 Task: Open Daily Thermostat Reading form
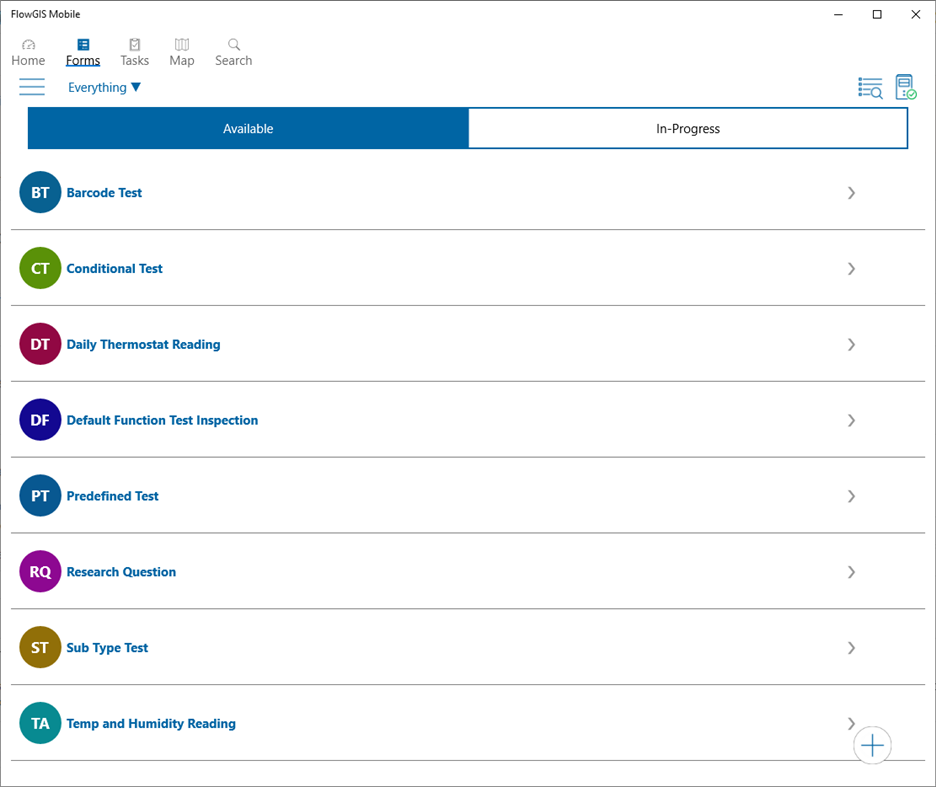coord(143,345)
